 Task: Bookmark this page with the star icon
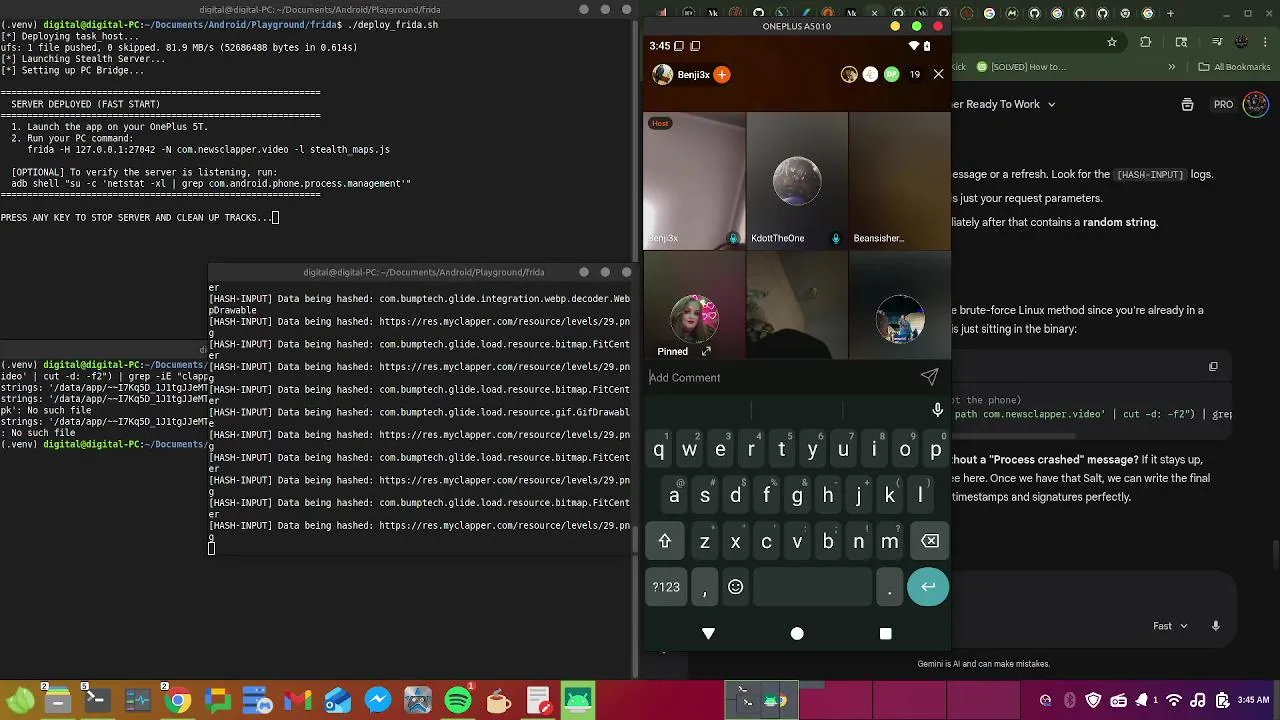point(1111,42)
